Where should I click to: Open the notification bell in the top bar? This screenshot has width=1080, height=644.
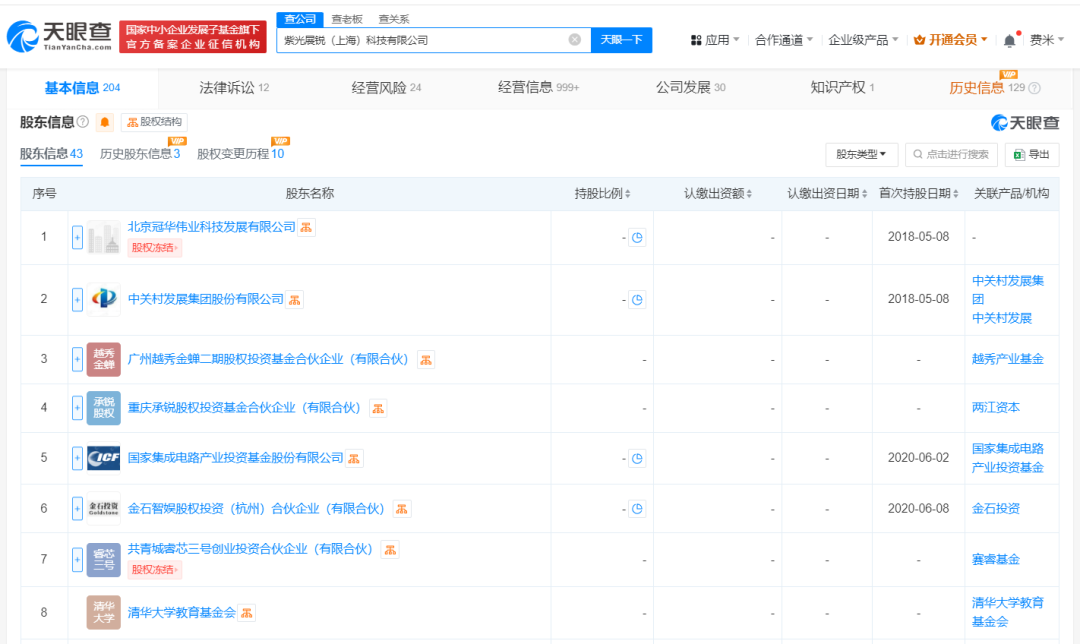click(1009, 40)
